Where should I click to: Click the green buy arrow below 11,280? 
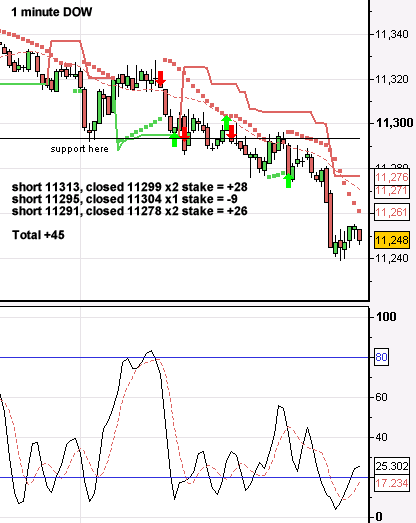[x=289, y=181]
